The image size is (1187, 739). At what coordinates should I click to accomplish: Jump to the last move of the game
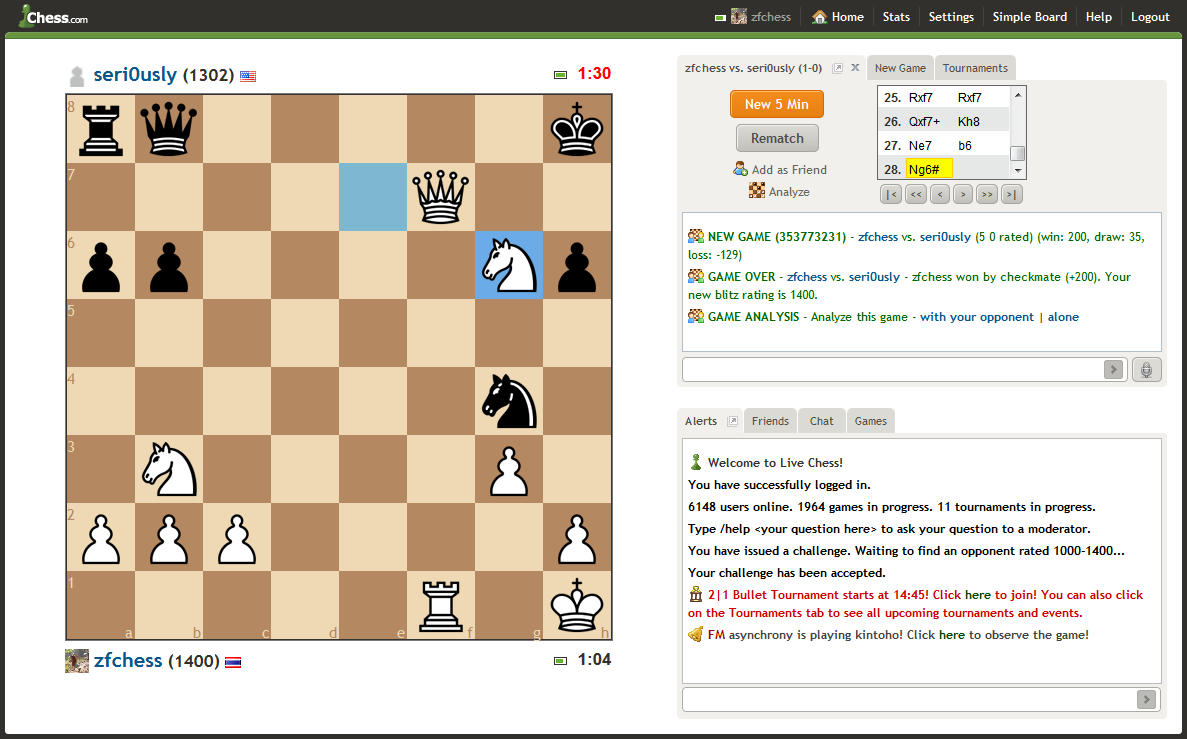click(x=1011, y=195)
